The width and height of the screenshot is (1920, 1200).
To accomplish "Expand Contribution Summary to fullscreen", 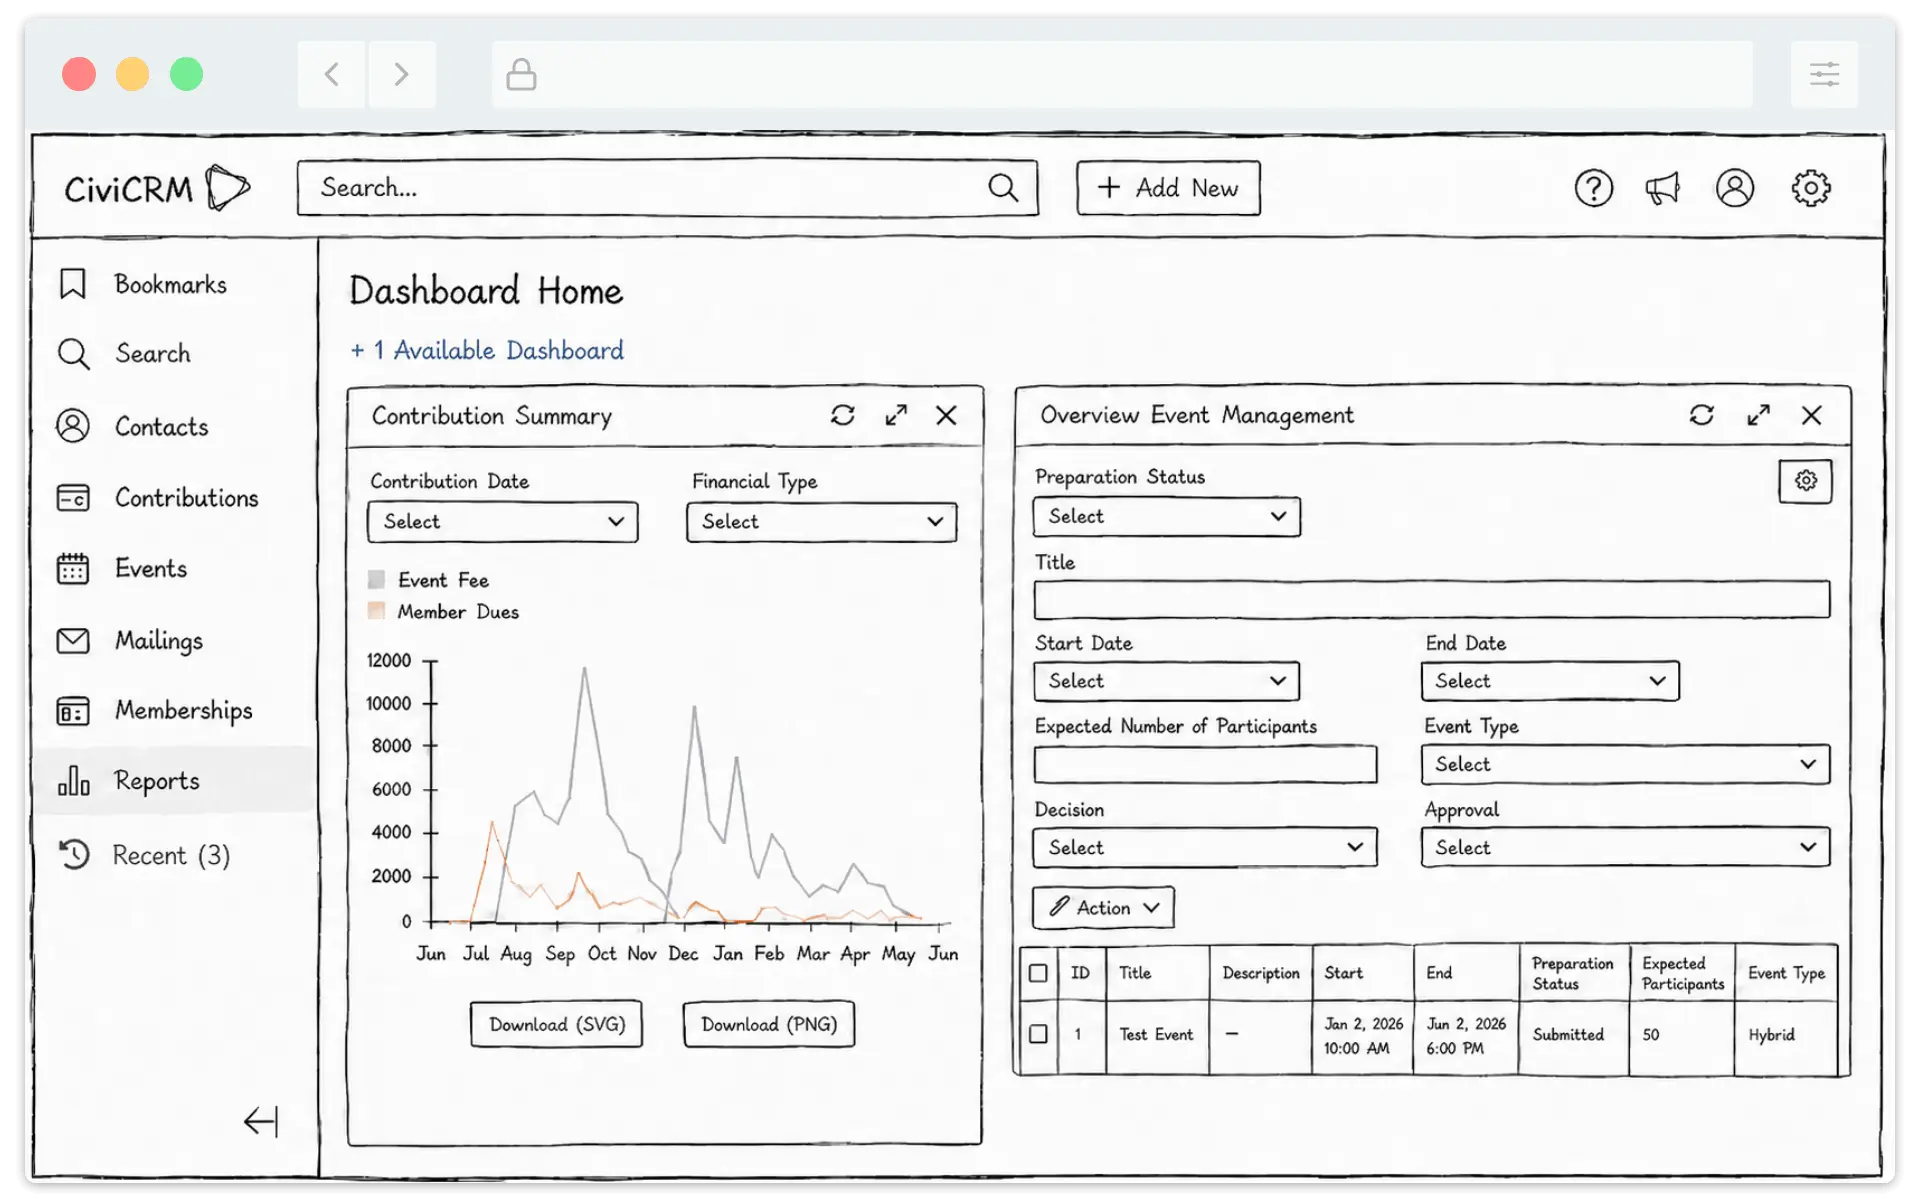I will pyautogui.click(x=896, y=415).
